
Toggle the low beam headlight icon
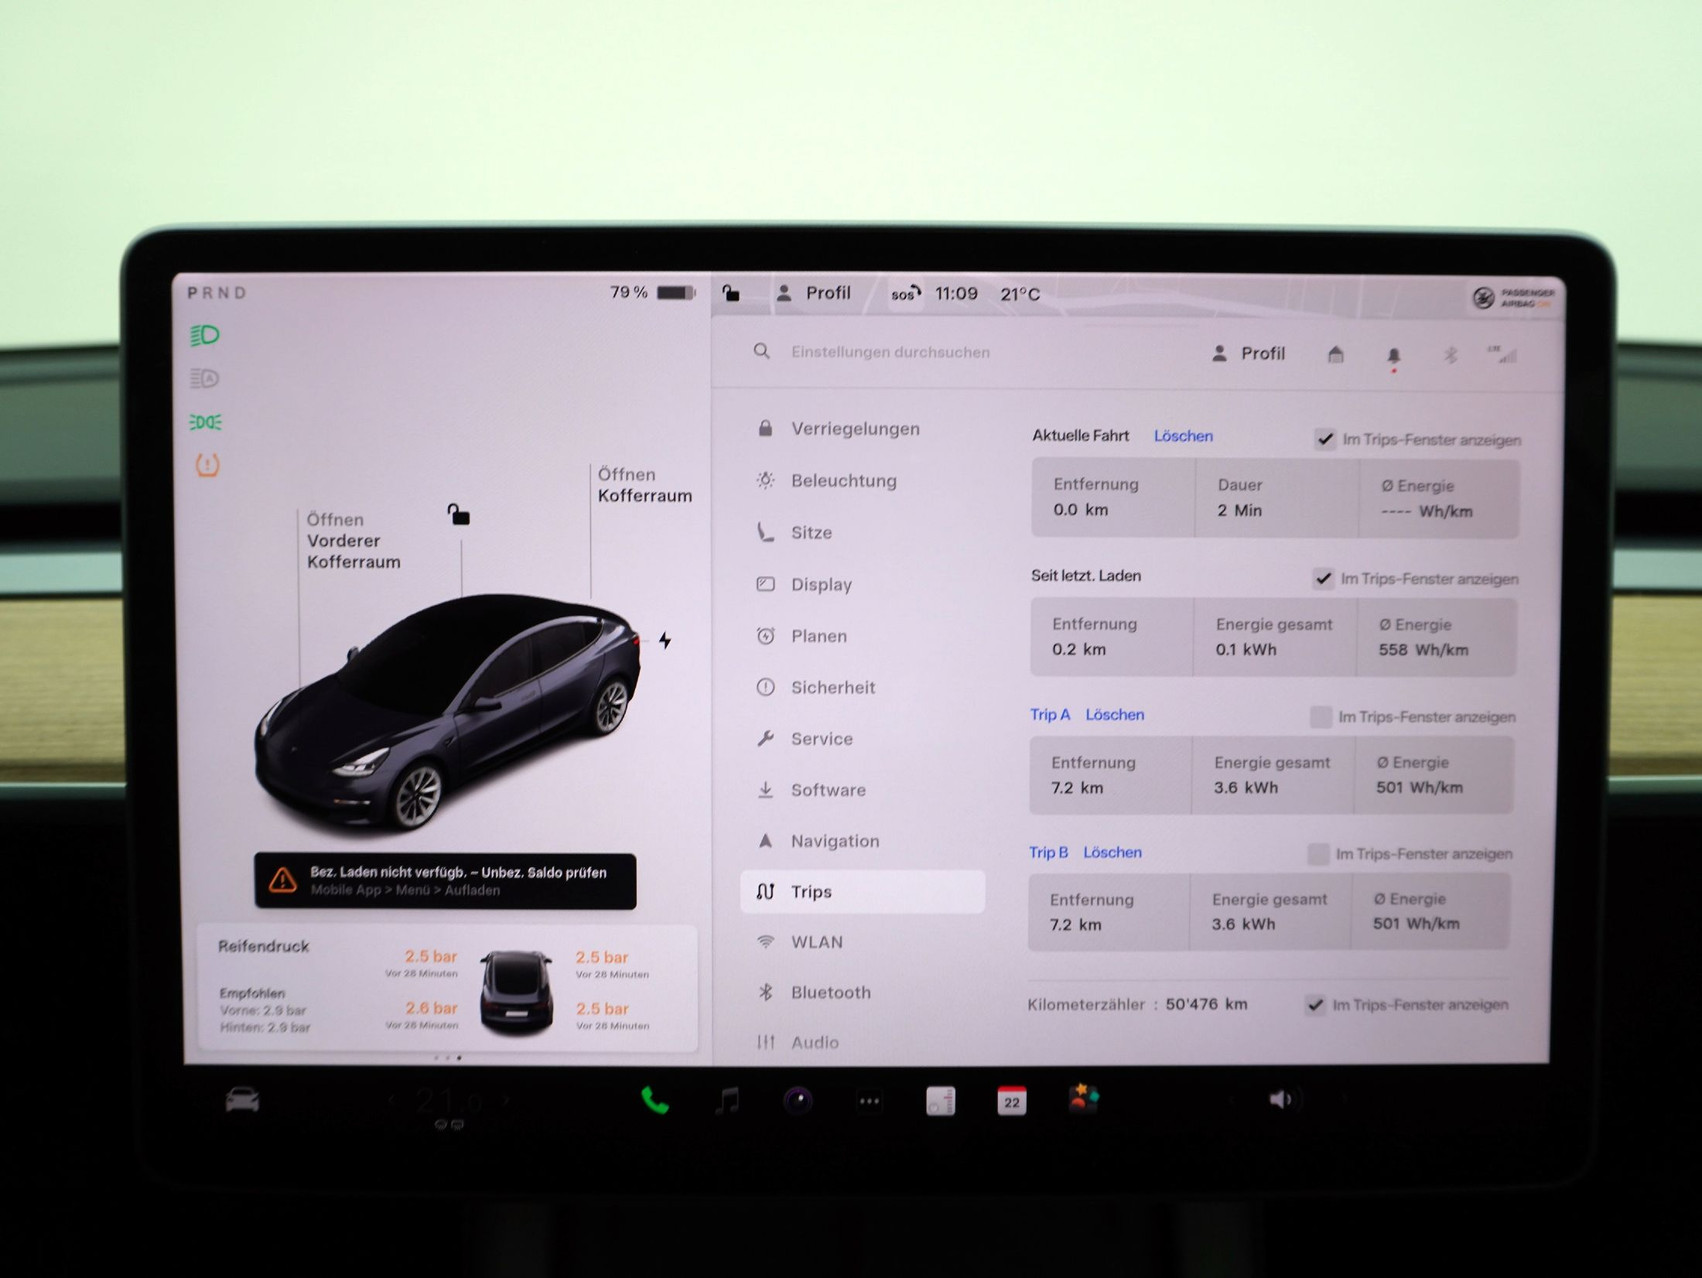[x=205, y=335]
